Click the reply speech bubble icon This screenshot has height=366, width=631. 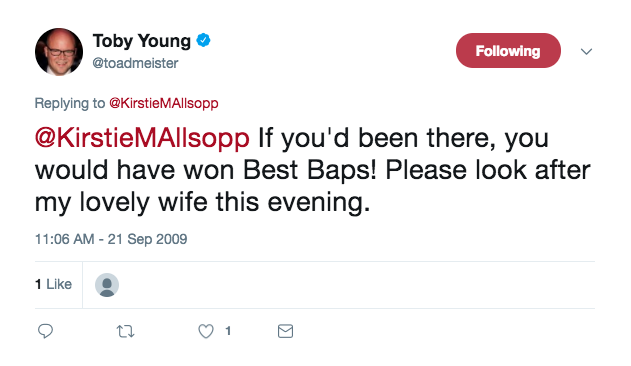(45, 331)
